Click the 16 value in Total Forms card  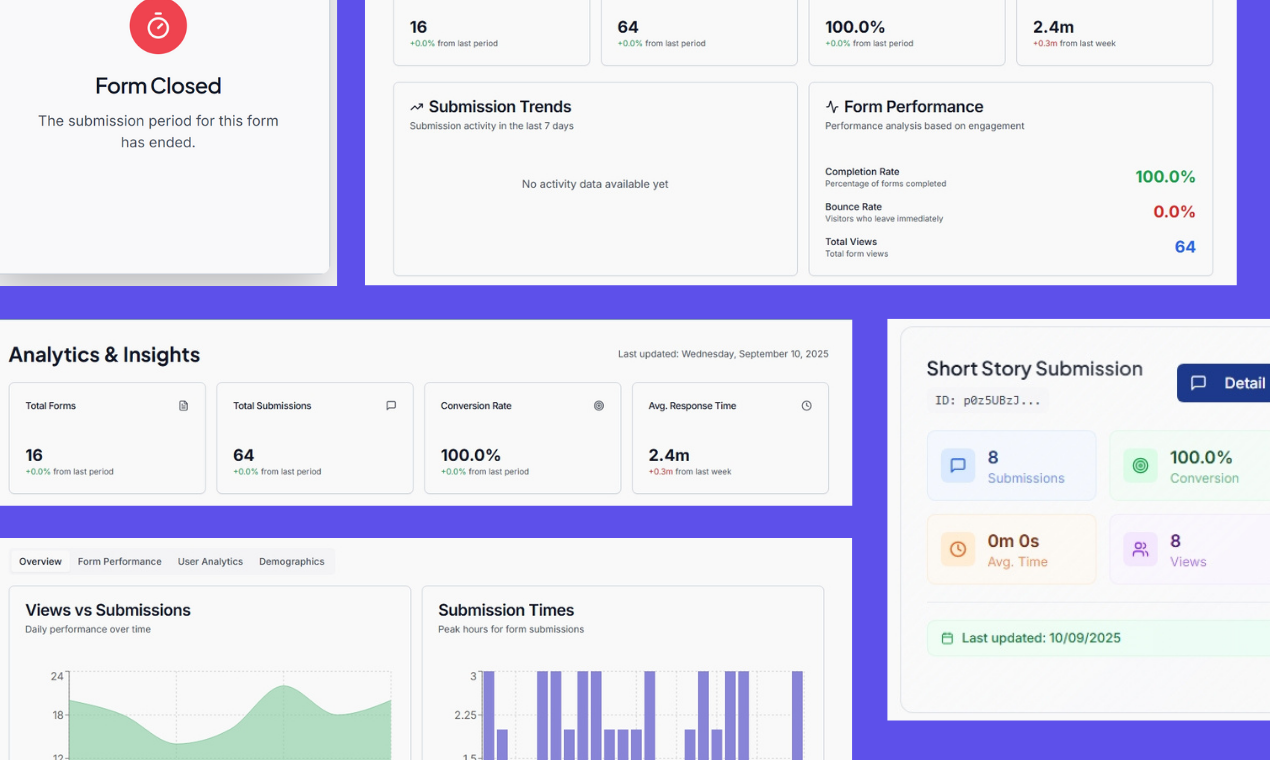pyautogui.click(x=34, y=455)
